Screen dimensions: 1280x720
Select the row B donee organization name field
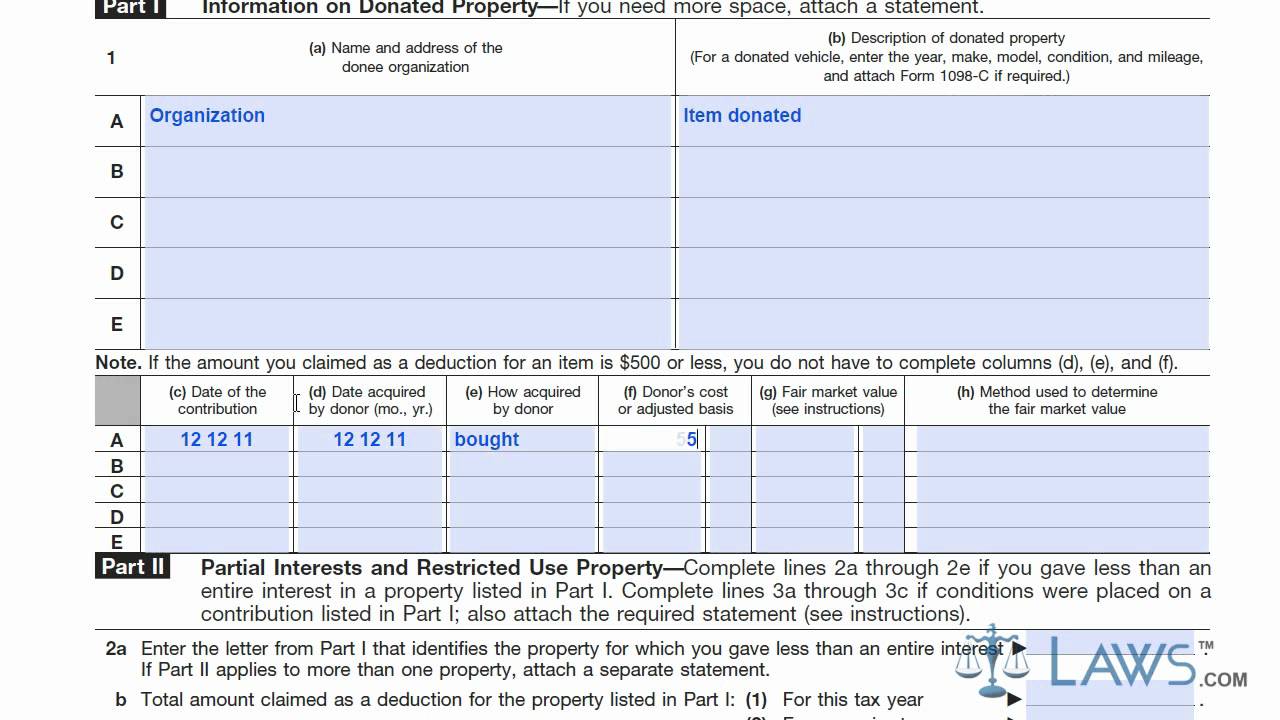click(407, 172)
